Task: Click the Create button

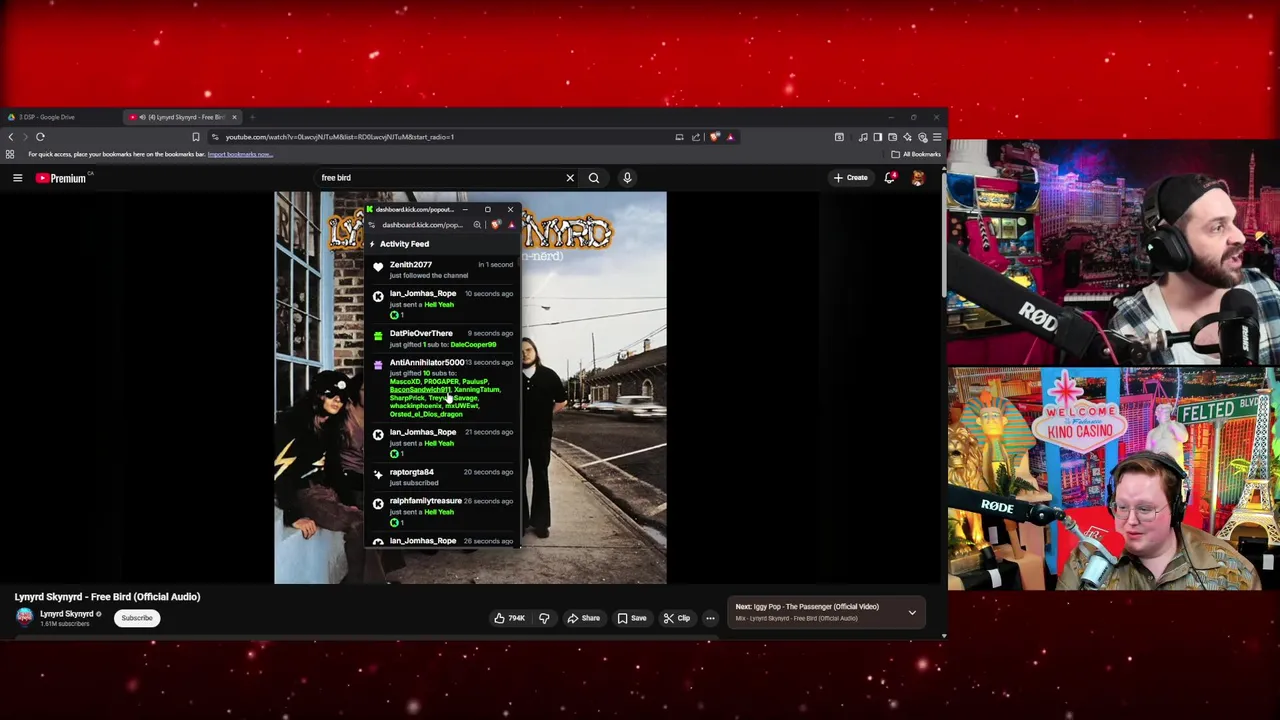Action: click(x=851, y=178)
